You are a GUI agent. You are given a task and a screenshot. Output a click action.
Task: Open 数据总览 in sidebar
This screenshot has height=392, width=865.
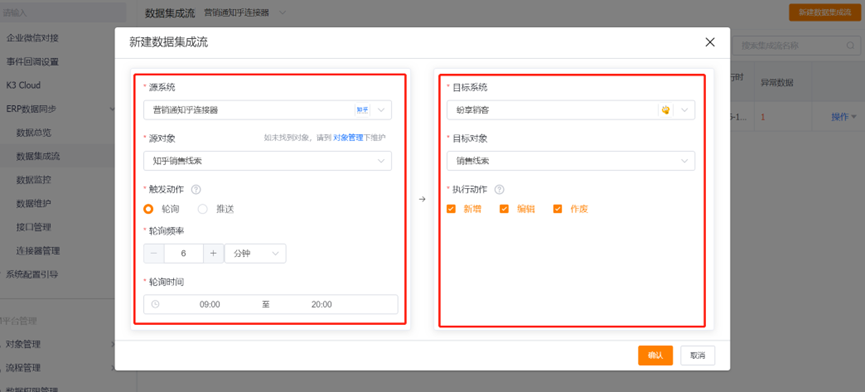coord(34,133)
